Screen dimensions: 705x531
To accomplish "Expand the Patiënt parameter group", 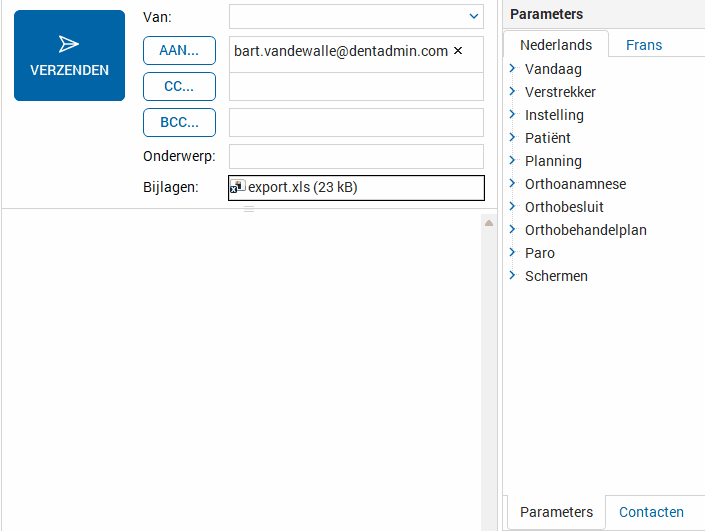I will tap(512, 137).
